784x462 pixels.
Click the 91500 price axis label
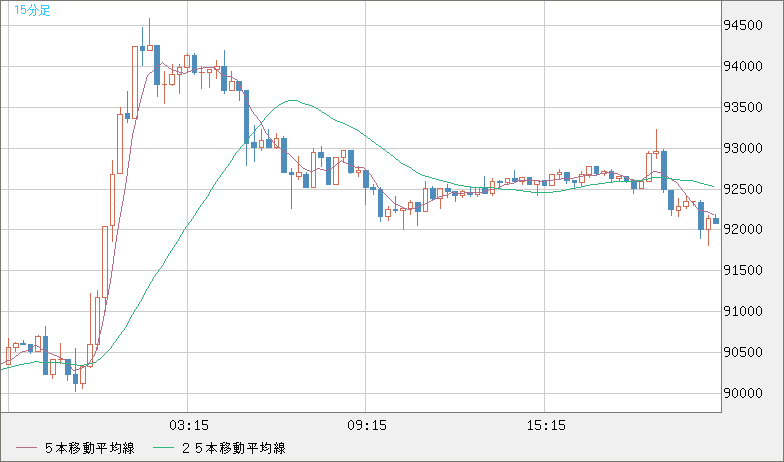tap(743, 270)
